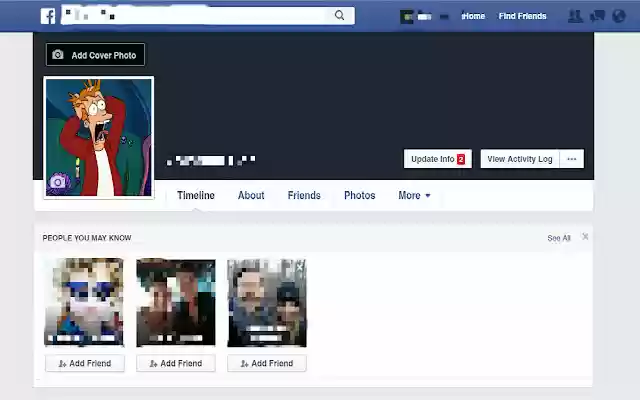Screen dimensions: 640x400
Task: Switch to the Timeline tab
Action: (196, 196)
